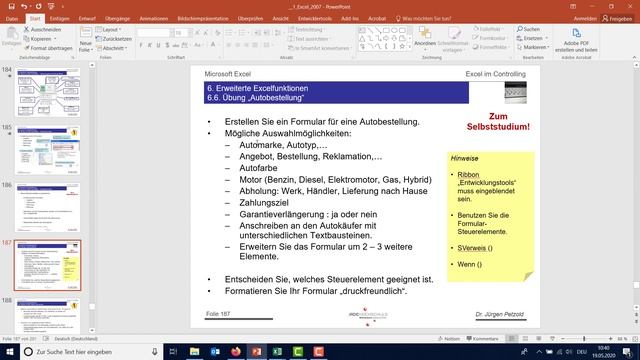
Task: Expand Ersetzen dropdown arrow
Action: (547, 38)
